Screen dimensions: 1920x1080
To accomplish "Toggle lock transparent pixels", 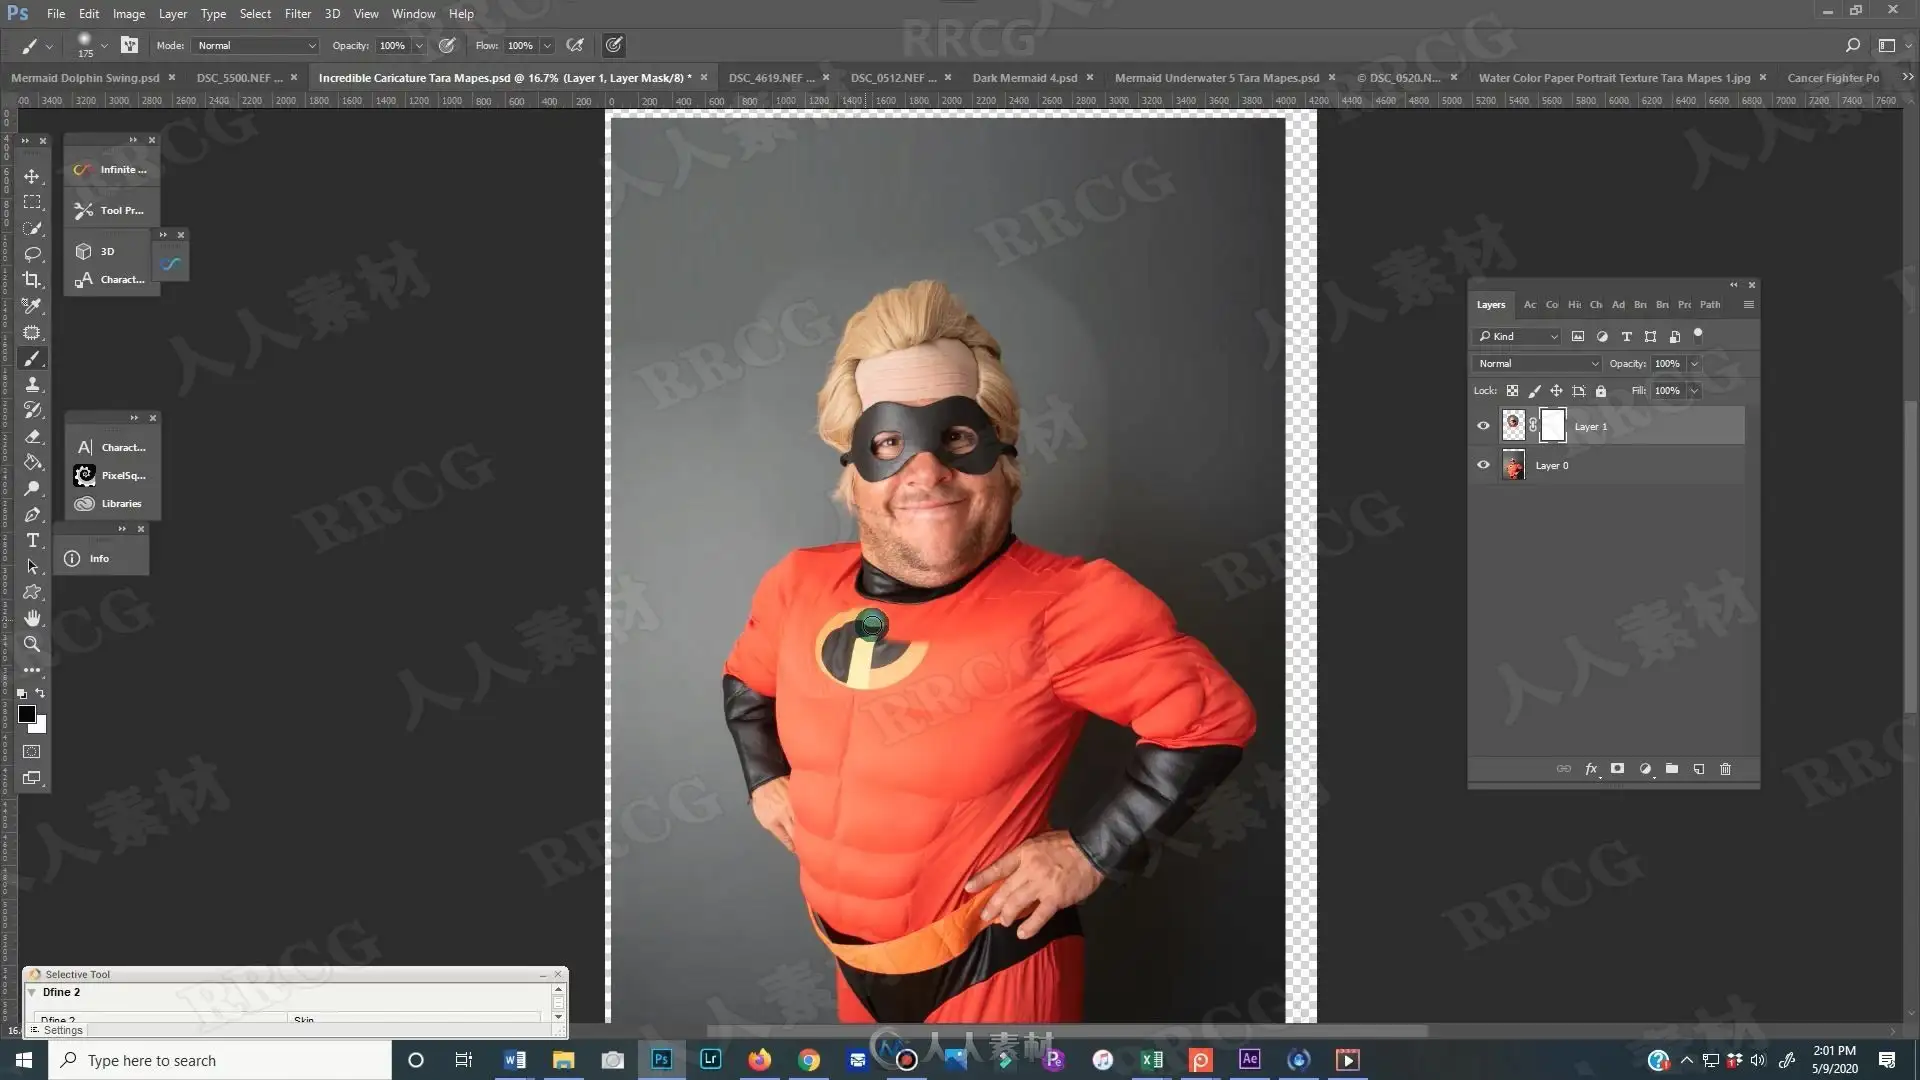I will pyautogui.click(x=1512, y=391).
